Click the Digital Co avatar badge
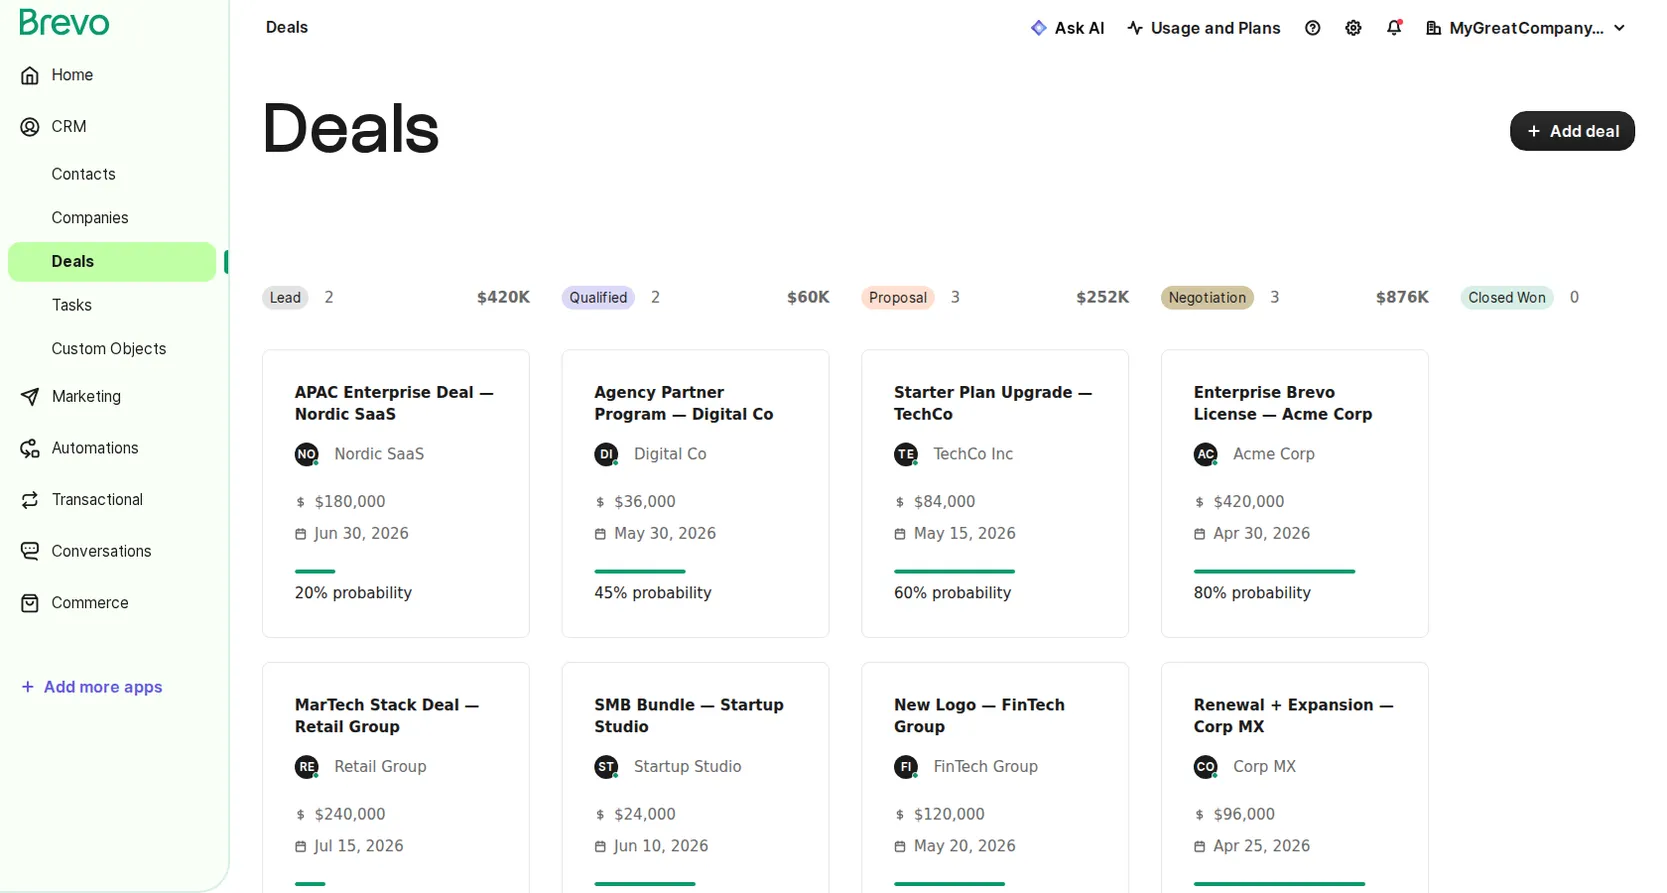Screen dimensions: 1667x893 click(606, 455)
